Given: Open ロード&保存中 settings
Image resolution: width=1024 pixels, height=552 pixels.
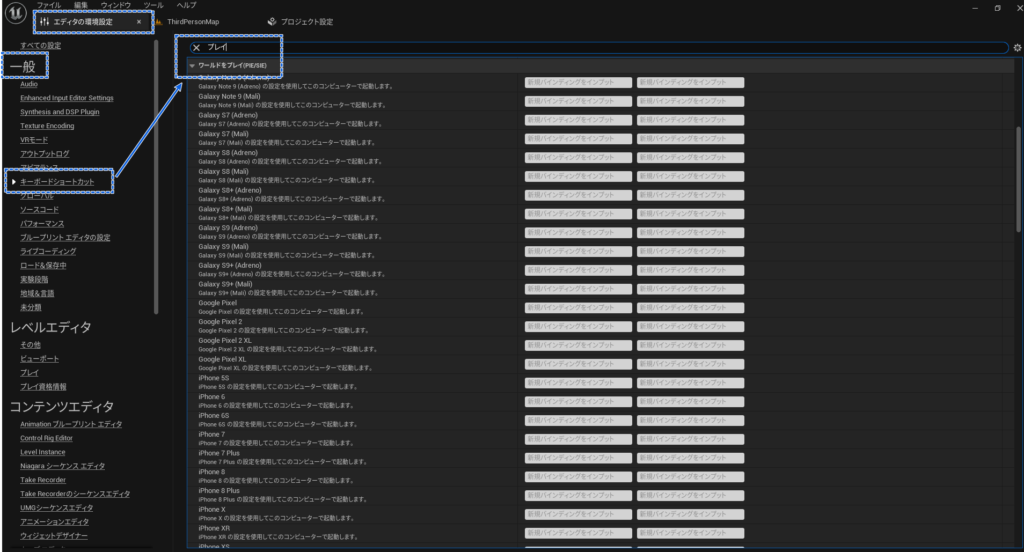Looking at the screenshot, I should pos(43,265).
